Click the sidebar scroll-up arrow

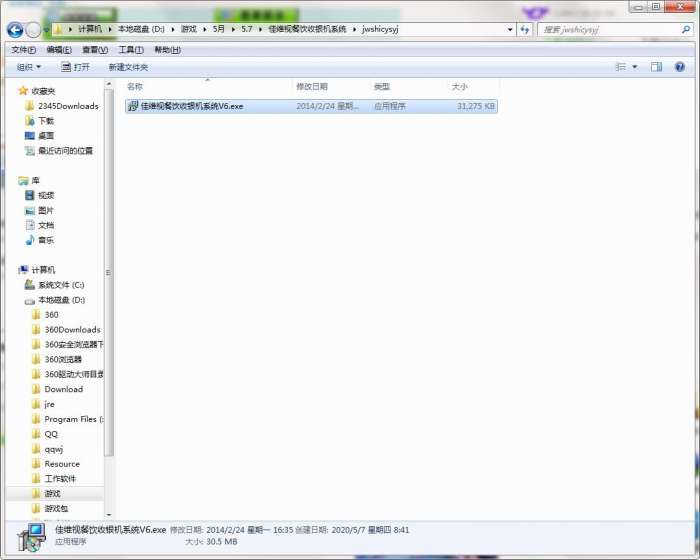(x=108, y=84)
